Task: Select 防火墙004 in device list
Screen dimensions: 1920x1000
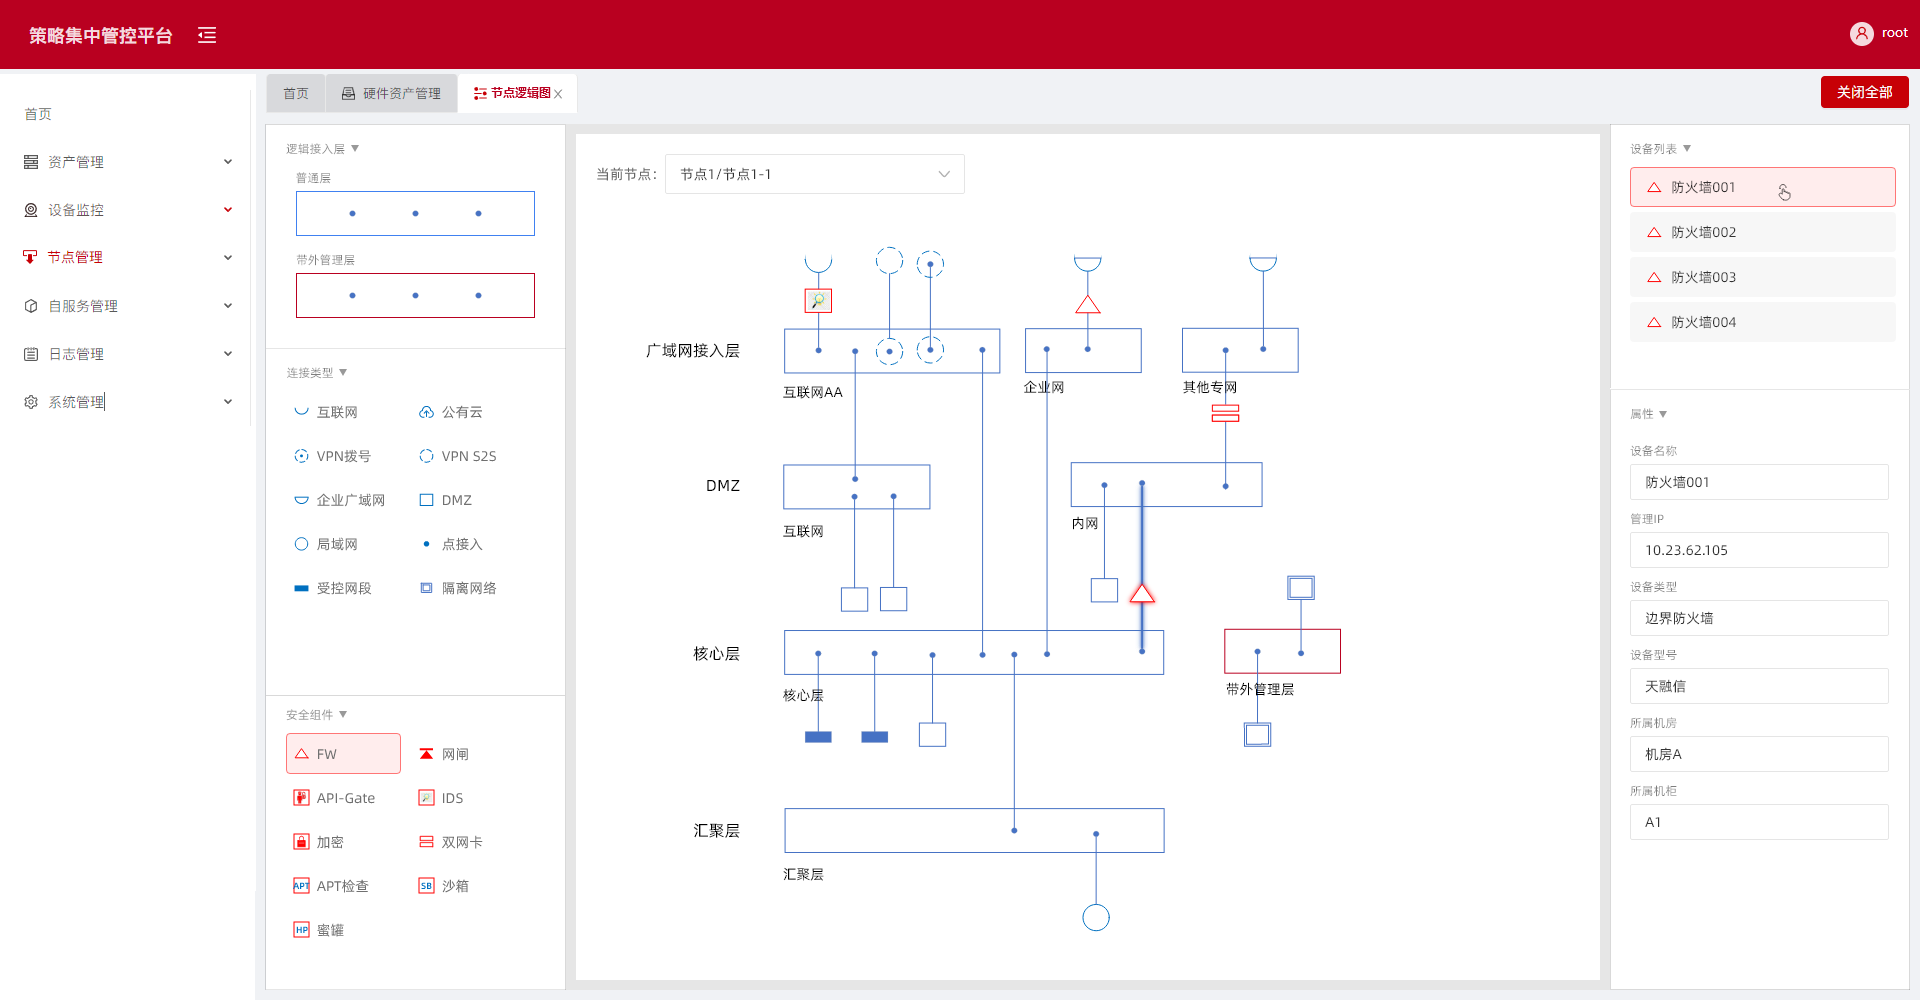Action: point(1763,322)
